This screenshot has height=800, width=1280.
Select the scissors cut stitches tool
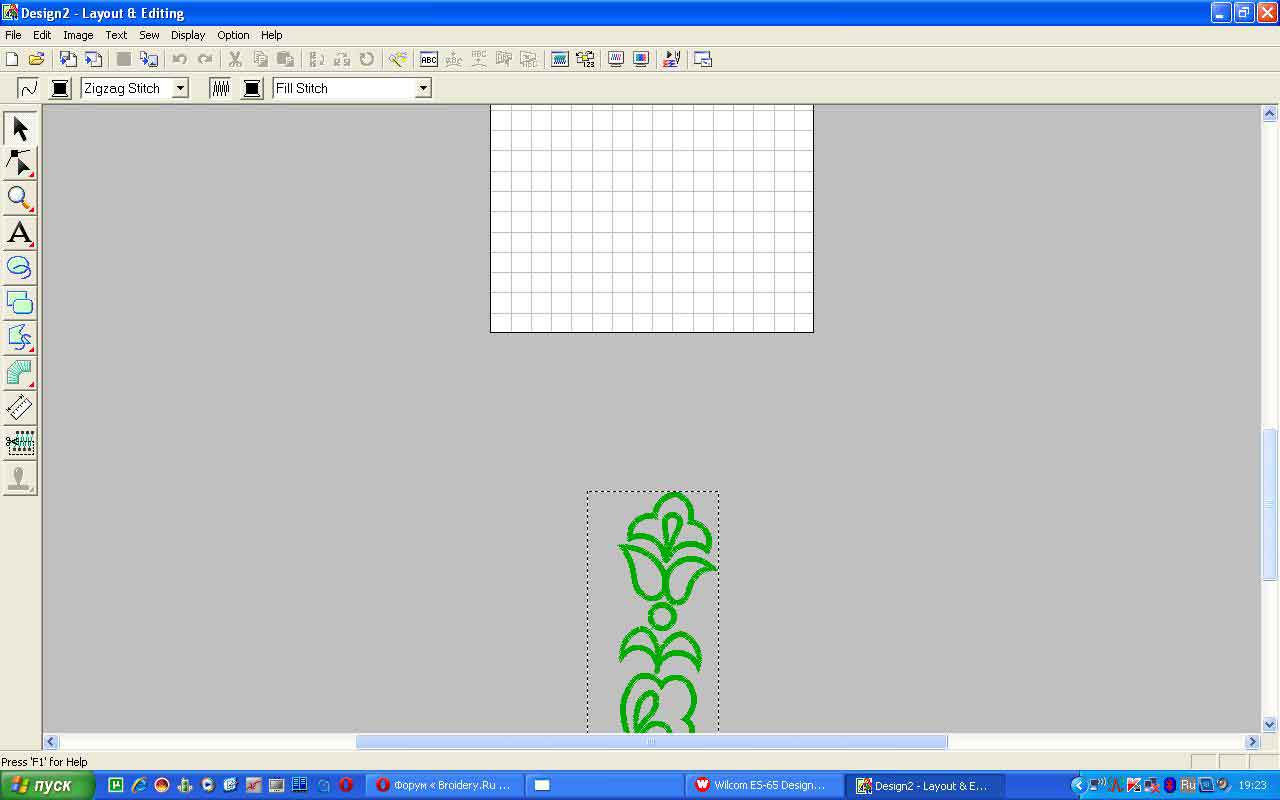coord(20,442)
